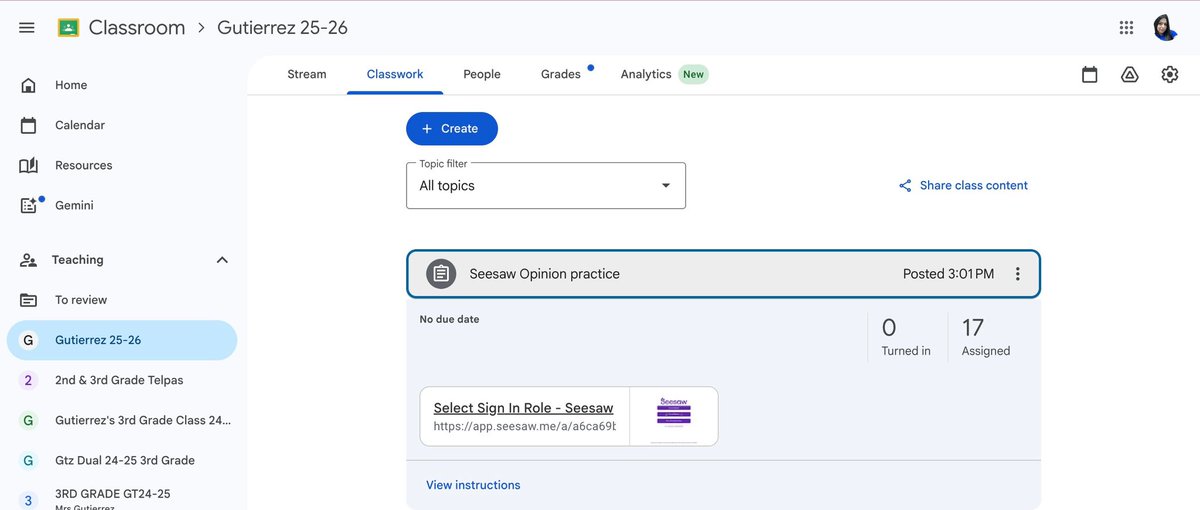
Task: Open 2nd & 3rd Grade Telpas class
Action: click(x=120, y=380)
